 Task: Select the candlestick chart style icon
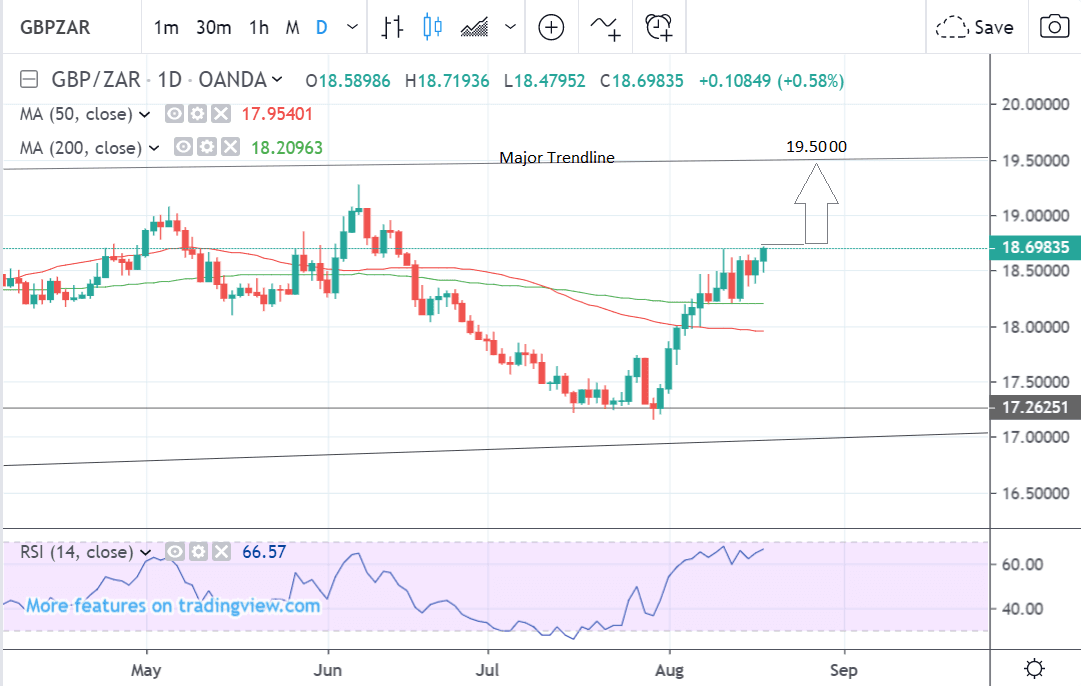(432, 27)
